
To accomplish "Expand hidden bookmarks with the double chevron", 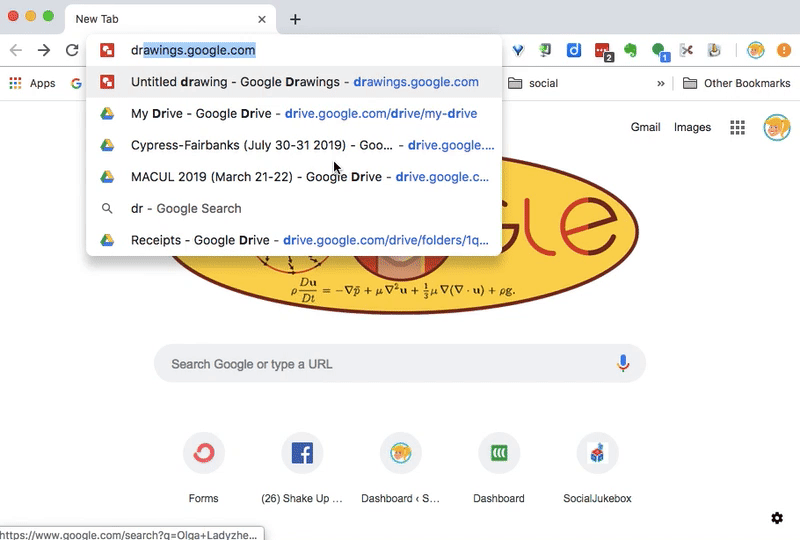I will point(661,83).
